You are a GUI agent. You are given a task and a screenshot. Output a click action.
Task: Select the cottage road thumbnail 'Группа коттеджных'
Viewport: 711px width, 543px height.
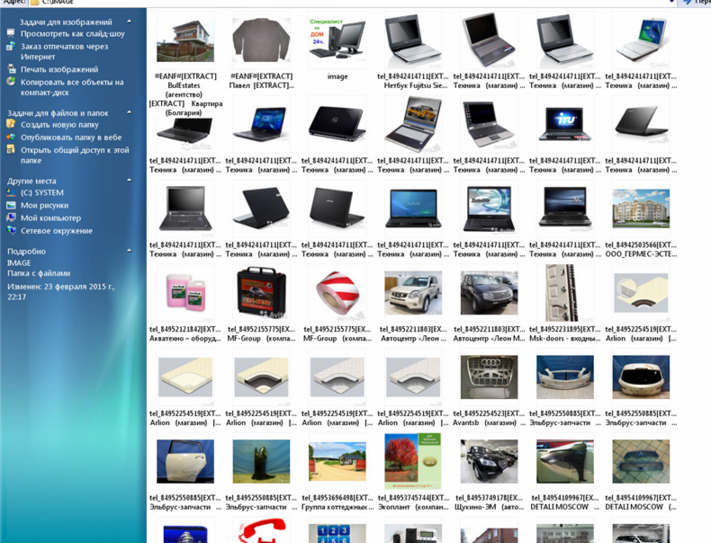(x=337, y=461)
